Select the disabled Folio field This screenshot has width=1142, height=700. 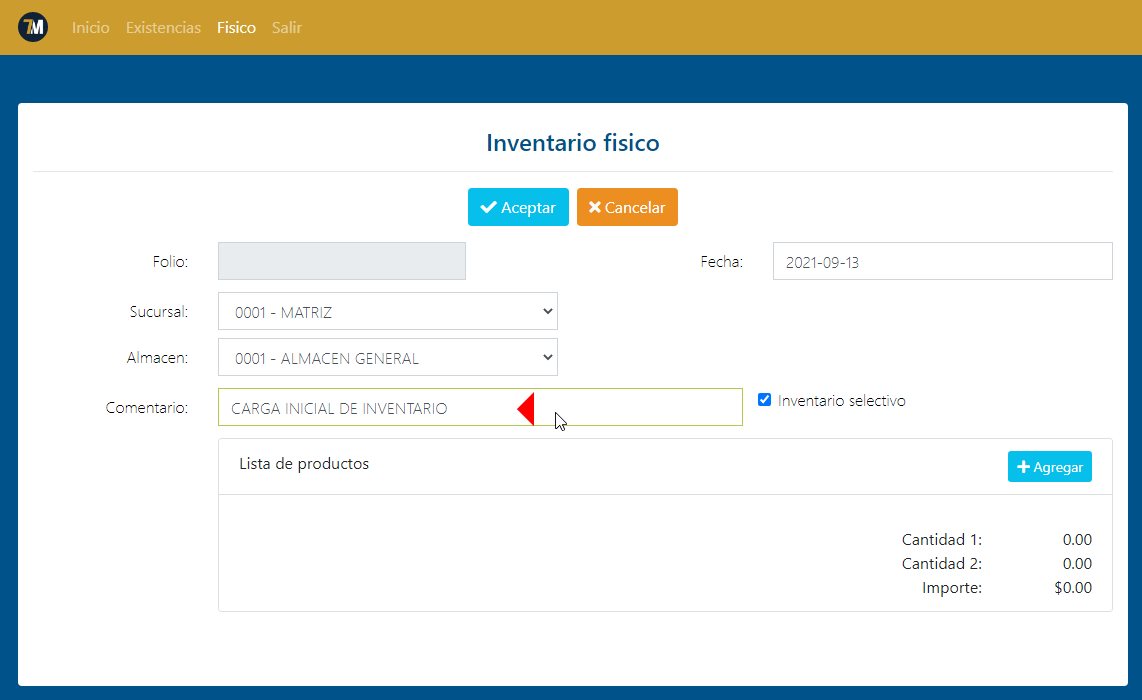click(341, 261)
